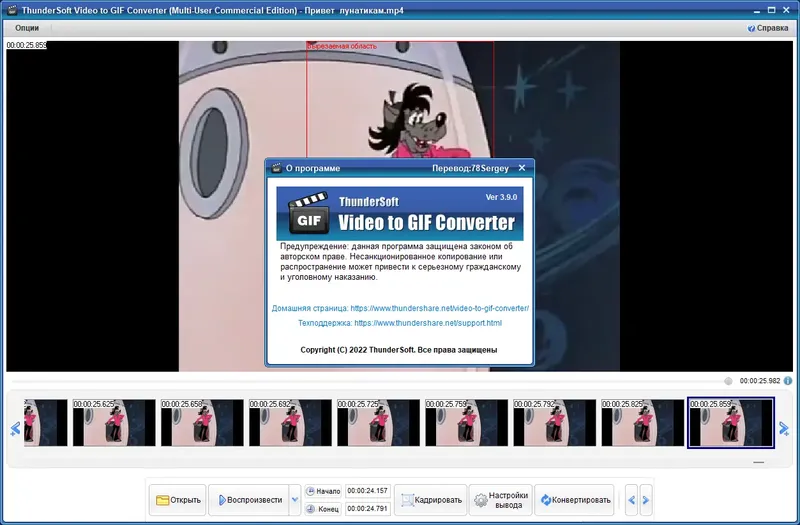This screenshot has width=800, height=525.
Task: Select frame thumbnail 00:00:25.692
Action: click(290, 422)
